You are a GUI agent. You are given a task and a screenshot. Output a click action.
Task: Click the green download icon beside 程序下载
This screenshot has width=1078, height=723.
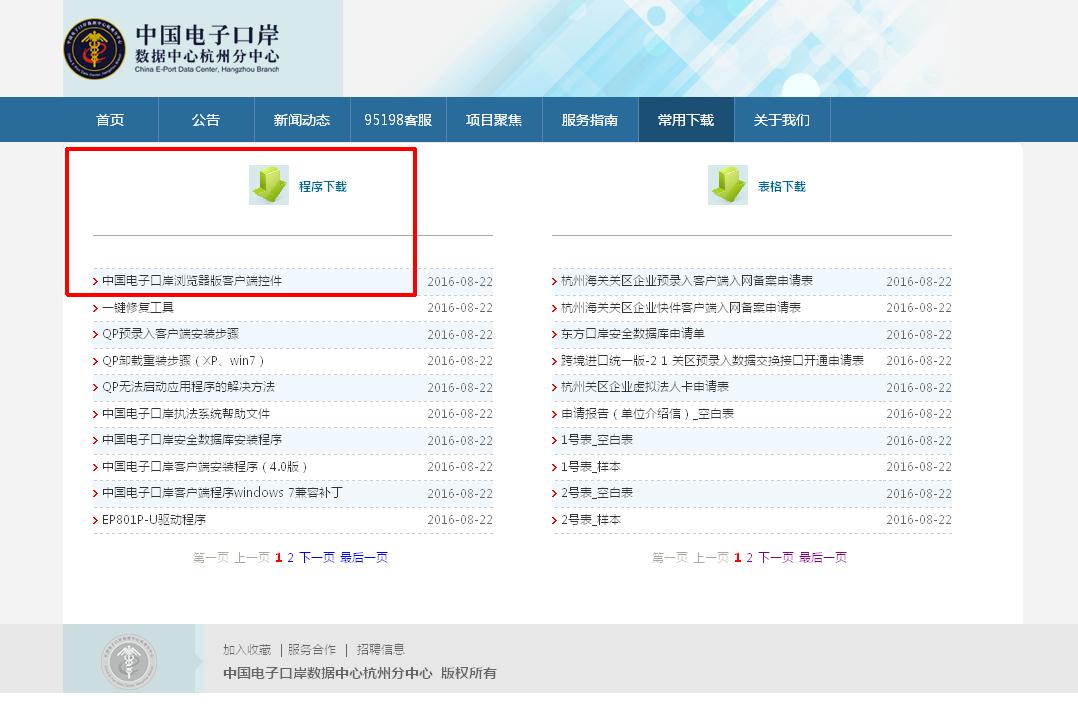pos(269,185)
